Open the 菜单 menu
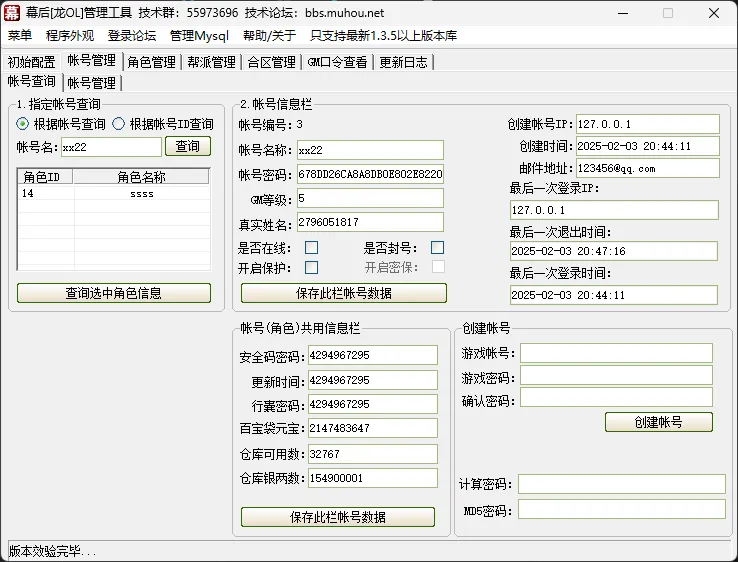Image resolution: width=738 pixels, height=562 pixels. pos(20,36)
